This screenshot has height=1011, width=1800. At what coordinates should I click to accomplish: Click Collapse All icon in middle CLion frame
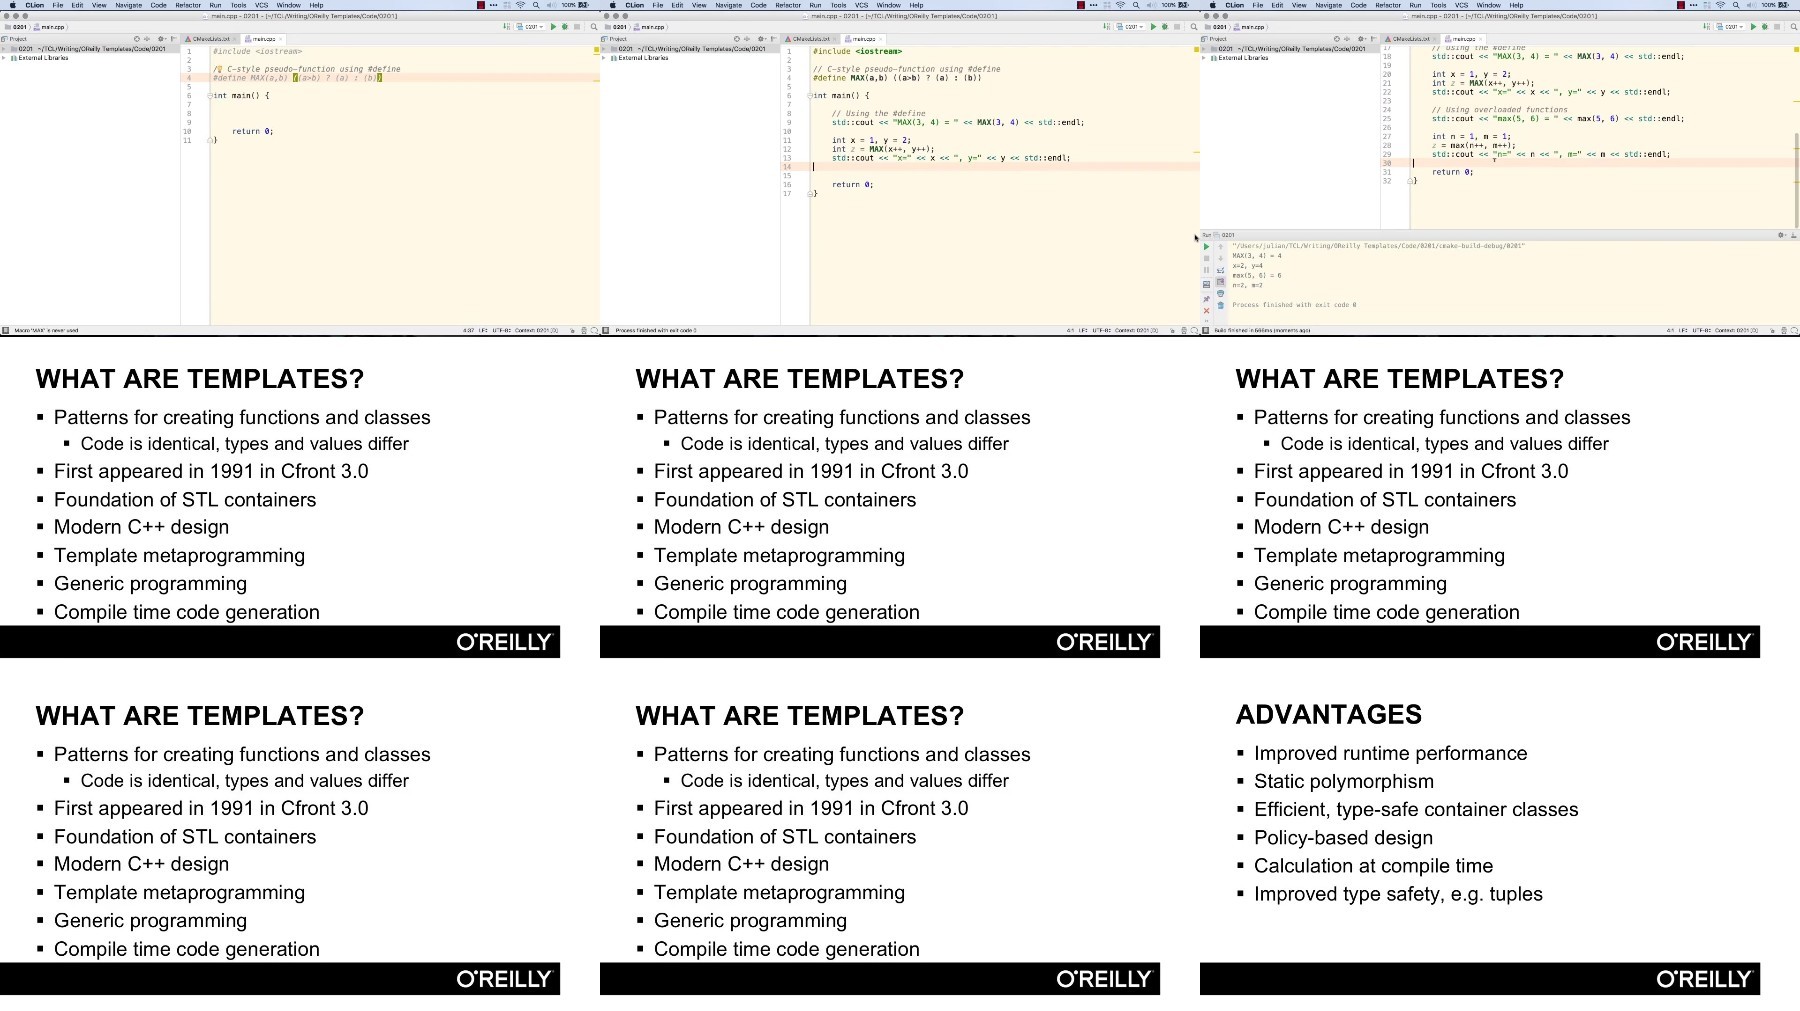click(747, 39)
